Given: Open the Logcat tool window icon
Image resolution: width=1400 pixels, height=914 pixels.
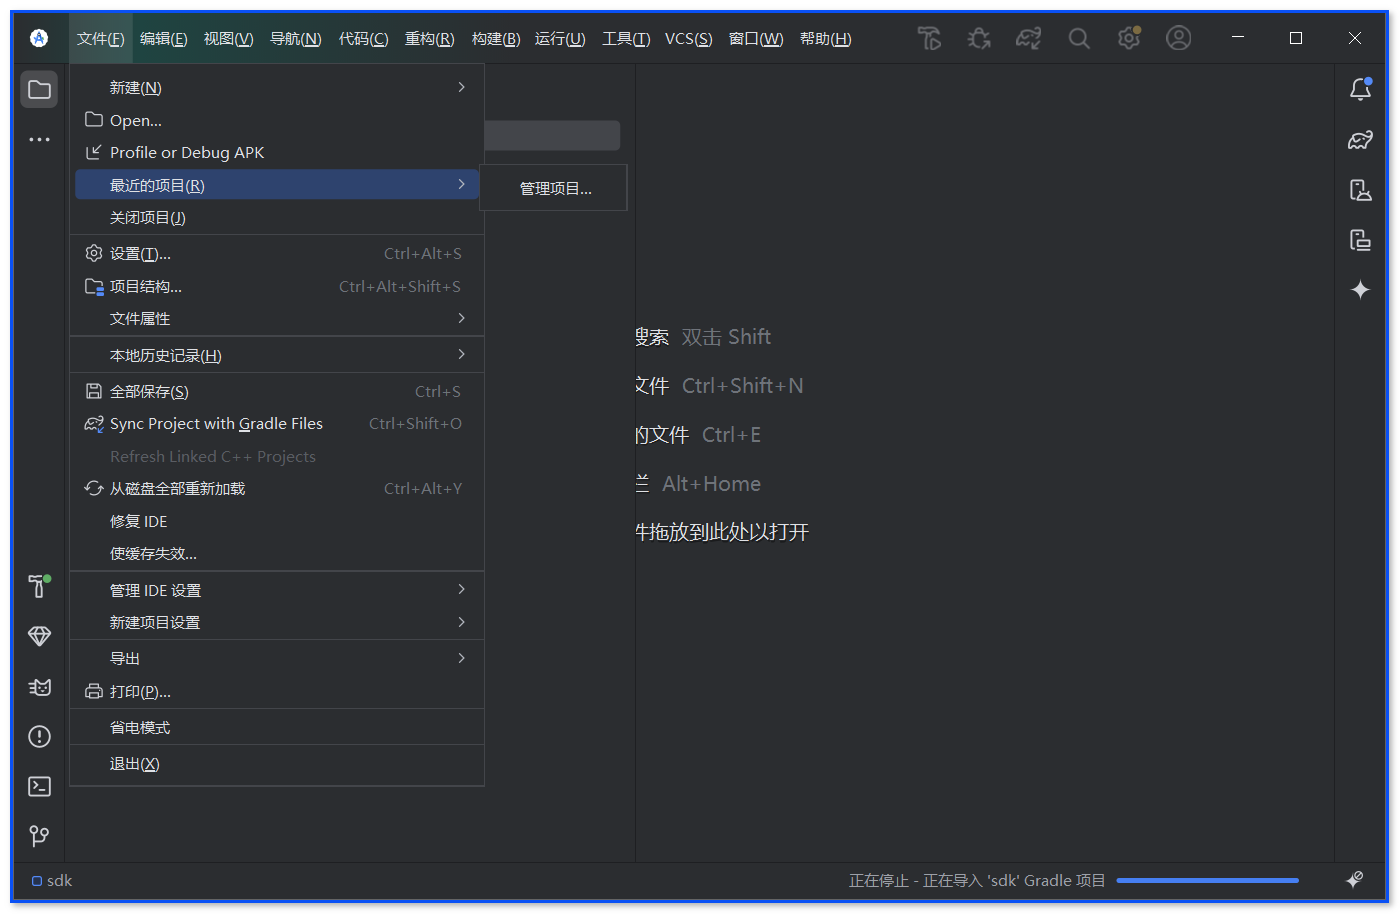Looking at the screenshot, I should [x=39, y=687].
